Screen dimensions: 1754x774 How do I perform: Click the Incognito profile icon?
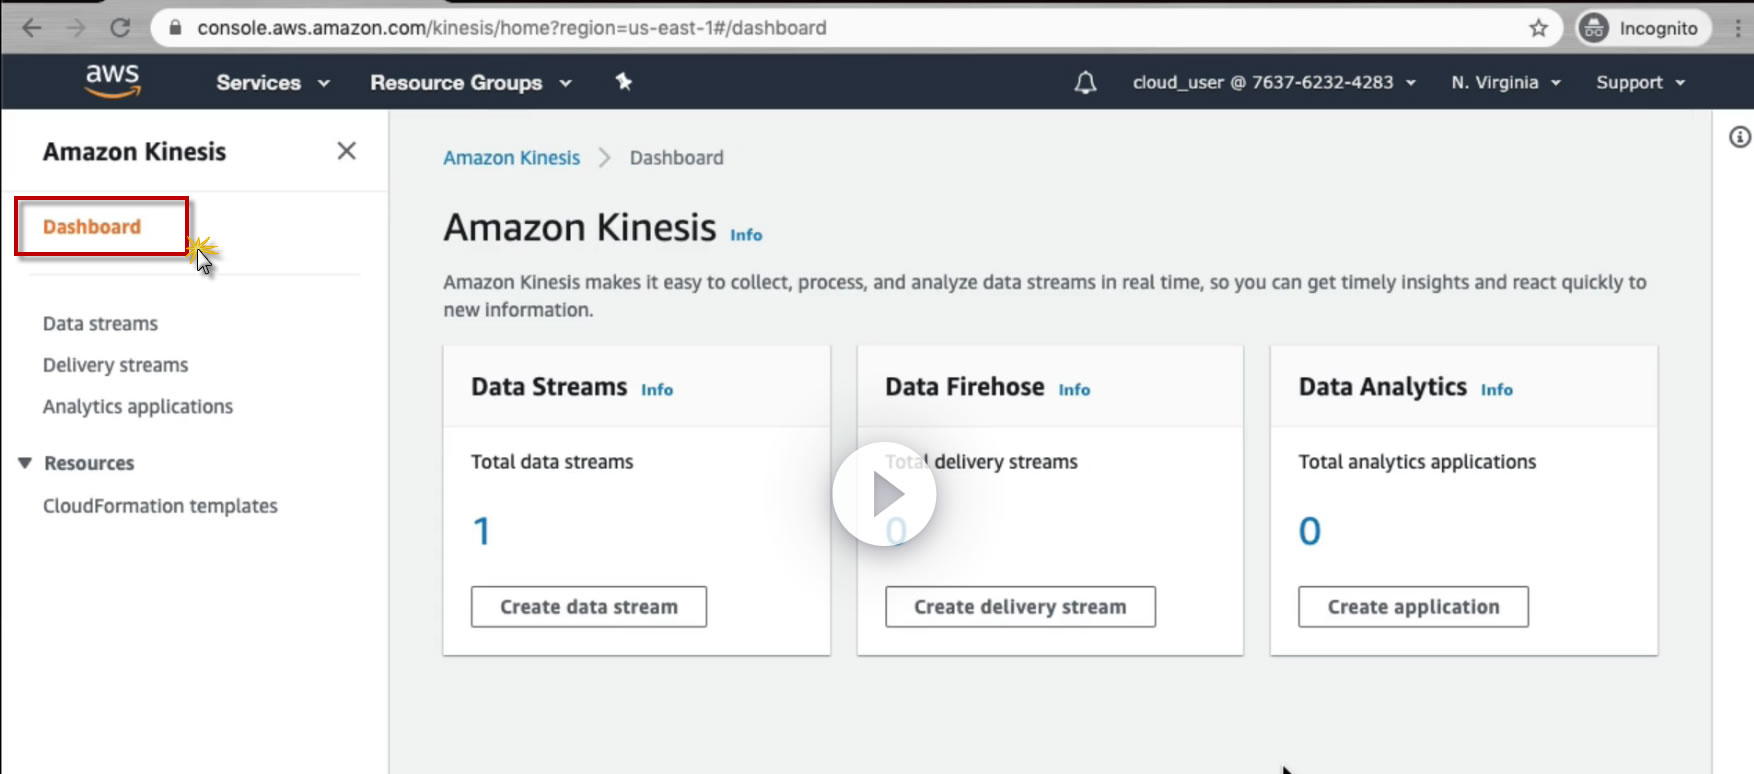[x=1594, y=28]
